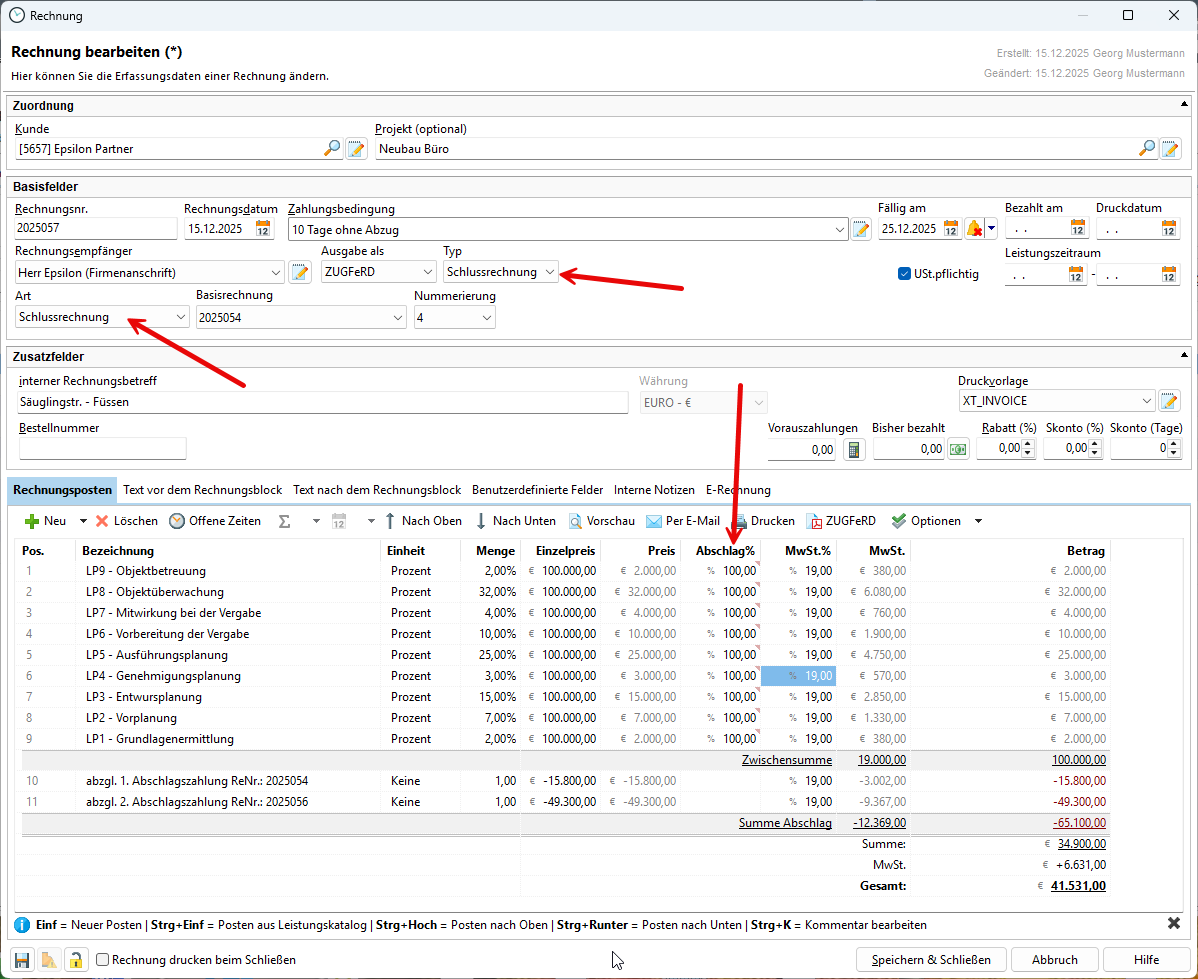Click into the Bestellnummer input field
1198x979 pixels.
(x=102, y=449)
